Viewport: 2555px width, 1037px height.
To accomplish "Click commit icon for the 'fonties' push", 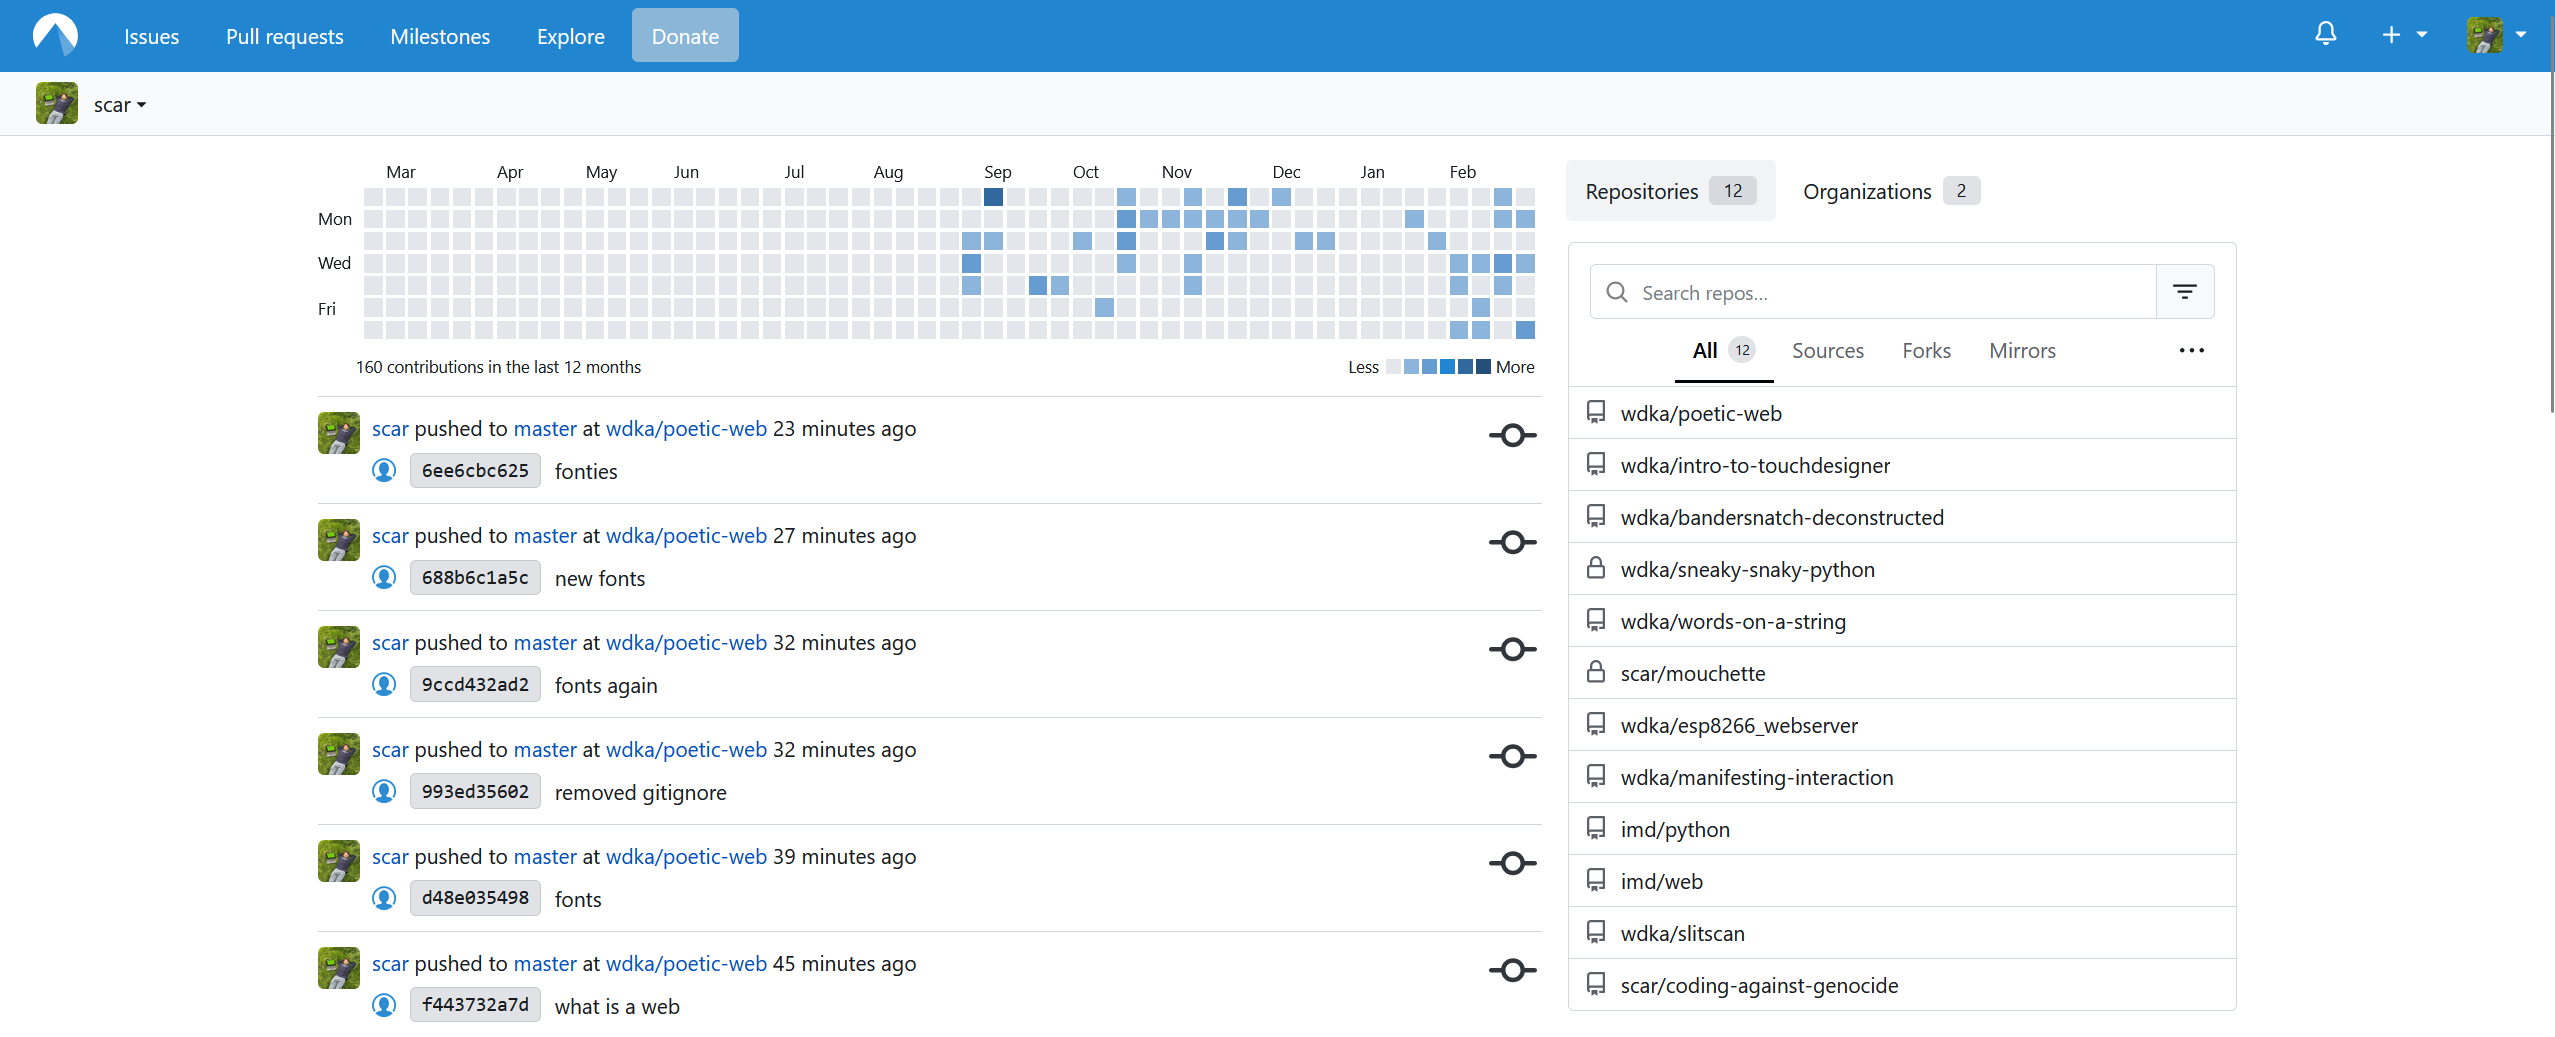I will tap(1512, 436).
